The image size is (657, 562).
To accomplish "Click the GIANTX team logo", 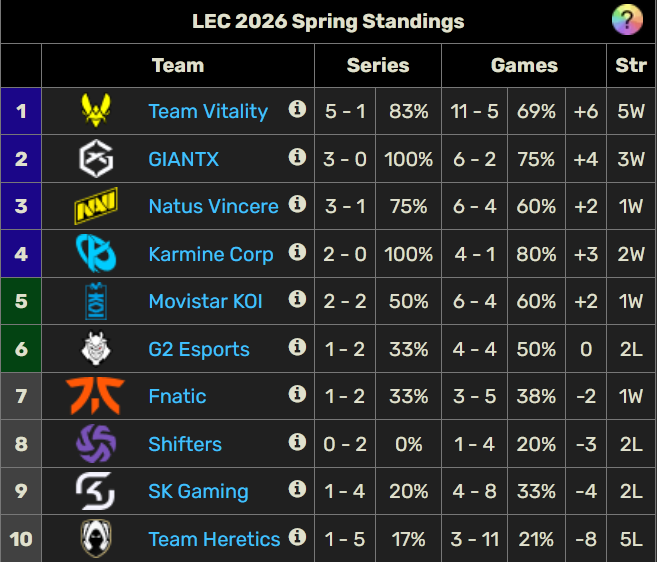I will tap(96, 159).
